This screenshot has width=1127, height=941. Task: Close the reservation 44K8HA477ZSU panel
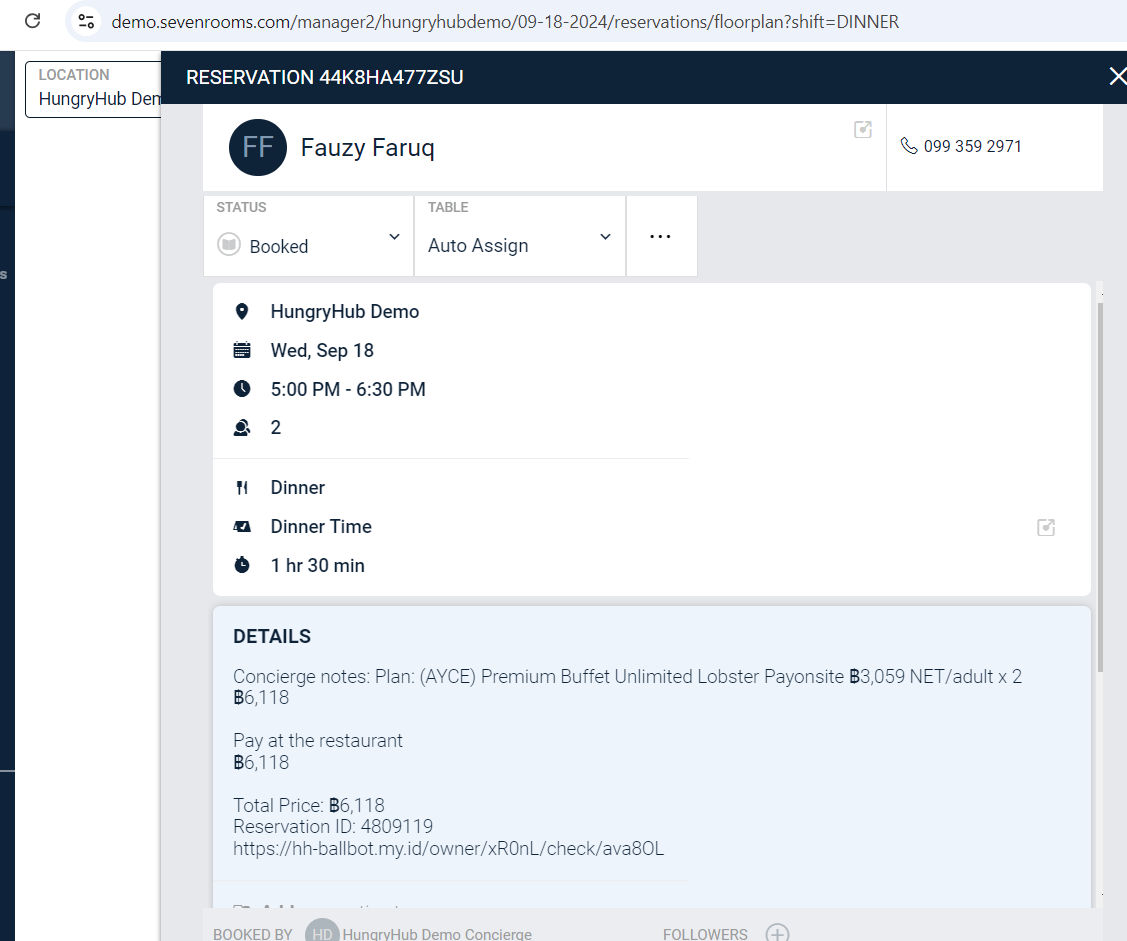point(1117,77)
